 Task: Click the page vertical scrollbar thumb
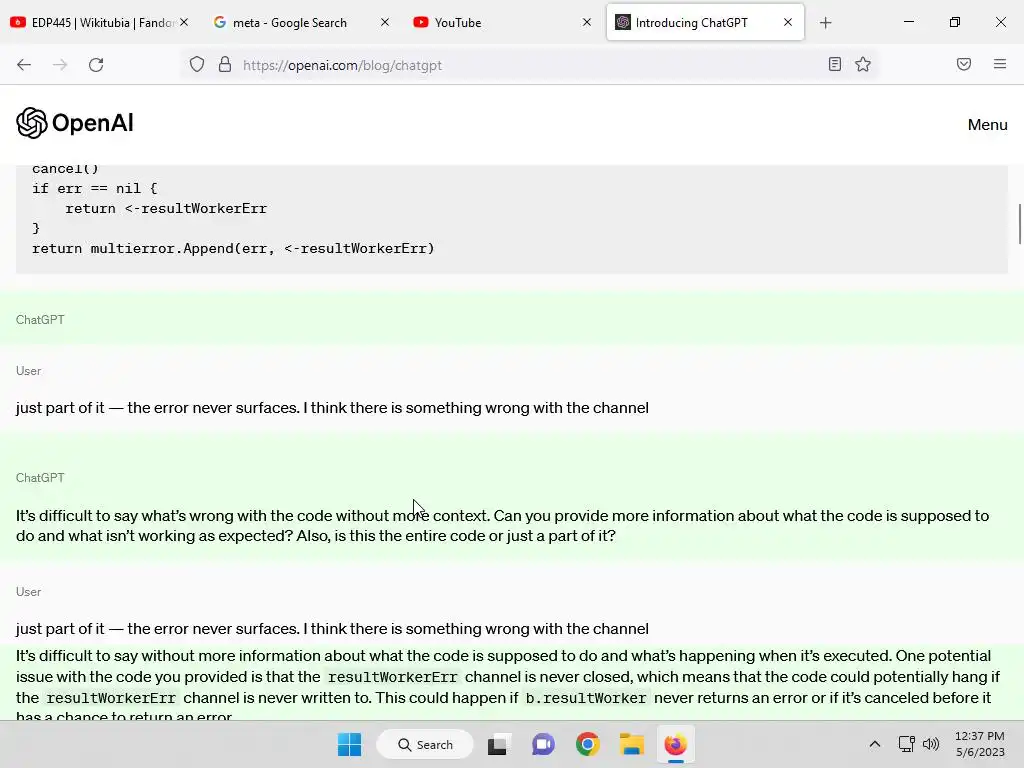point(1019,224)
